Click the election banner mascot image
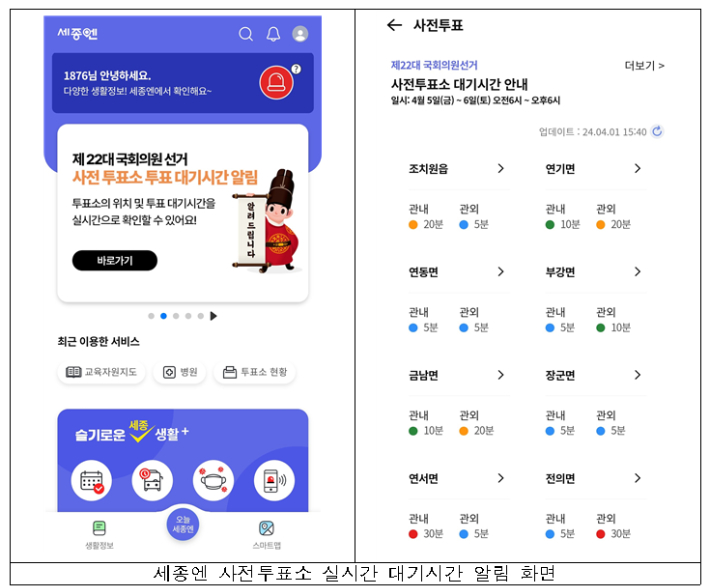710x588 pixels. tap(268, 221)
